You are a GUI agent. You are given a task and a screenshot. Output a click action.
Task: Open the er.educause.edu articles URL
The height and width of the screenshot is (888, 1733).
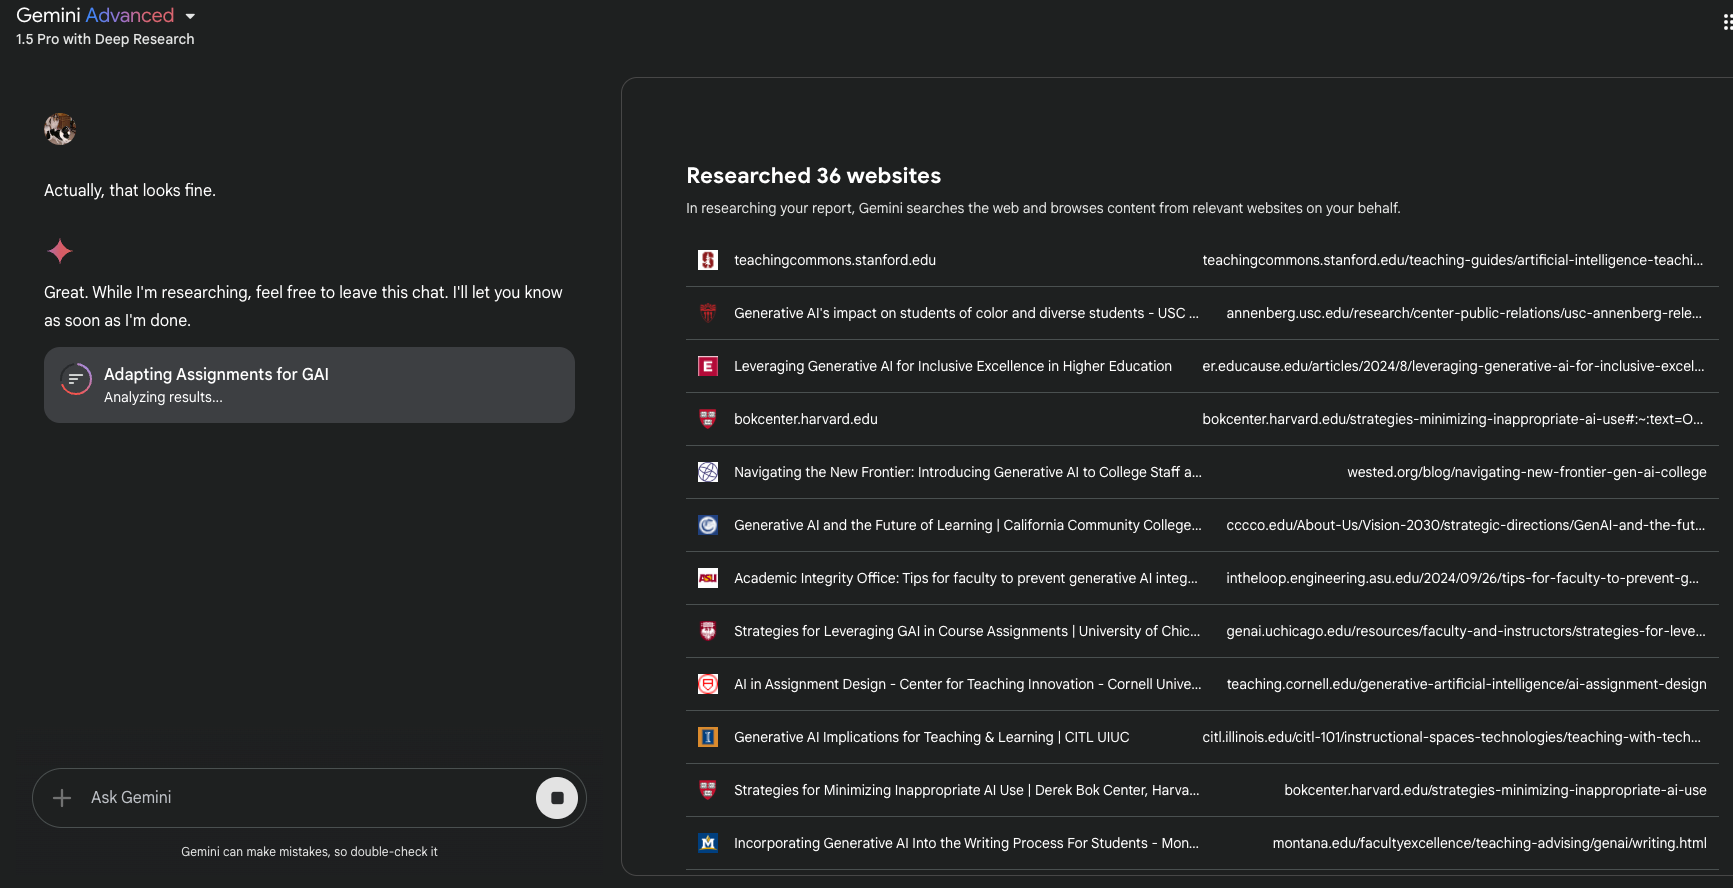pyautogui.click(x=1453, y=366)
